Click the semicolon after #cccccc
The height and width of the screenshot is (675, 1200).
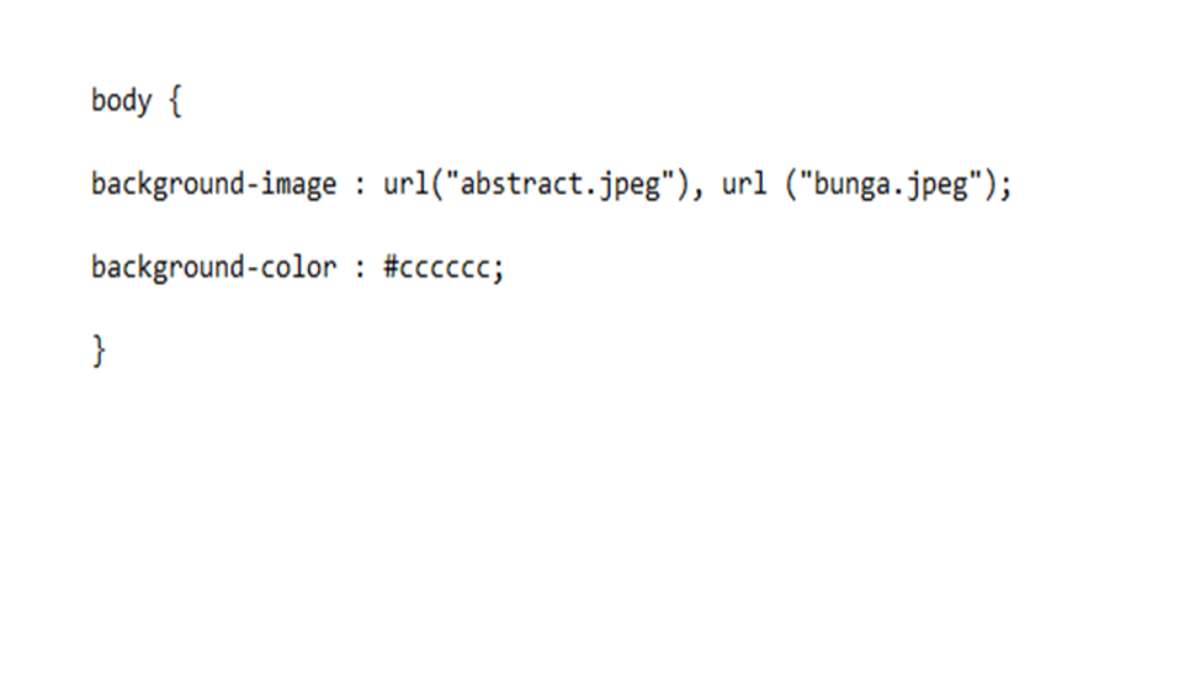498,271
